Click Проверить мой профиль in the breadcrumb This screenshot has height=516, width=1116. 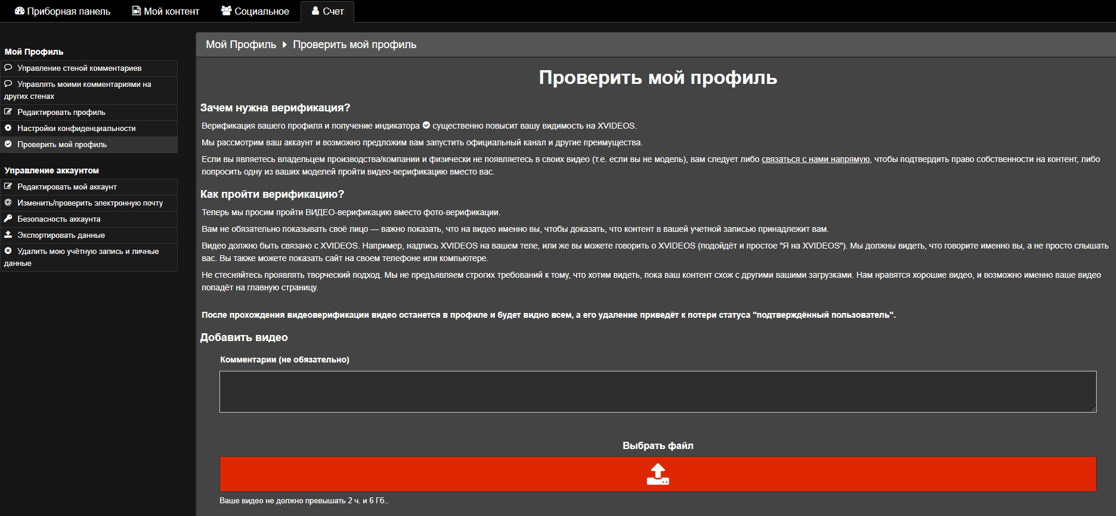pos(354,45)
